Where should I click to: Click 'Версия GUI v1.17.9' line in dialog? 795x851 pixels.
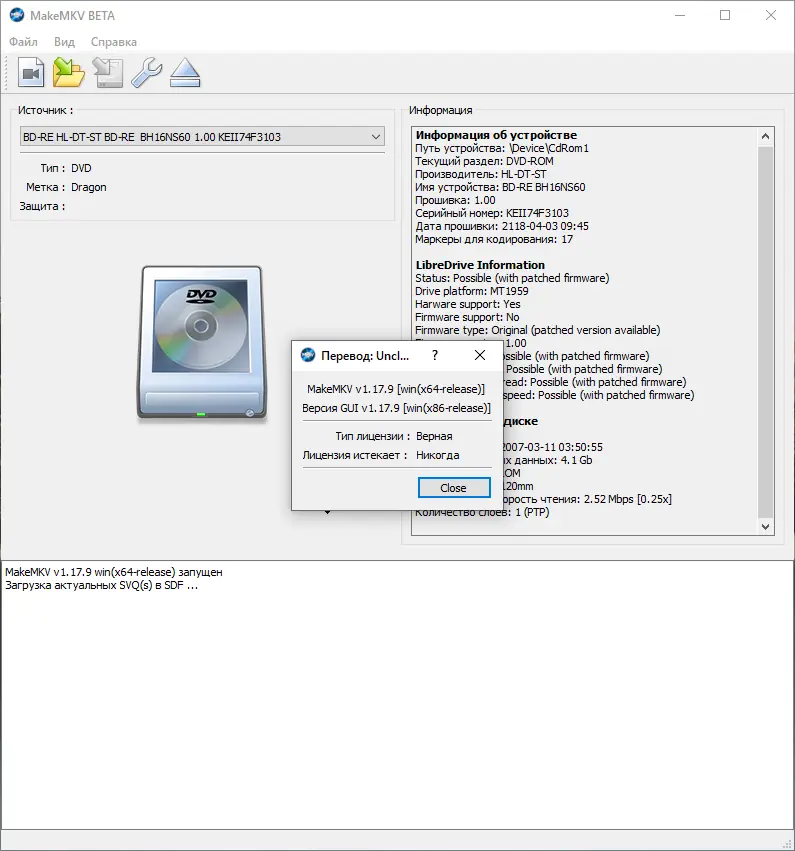point(396,408)
